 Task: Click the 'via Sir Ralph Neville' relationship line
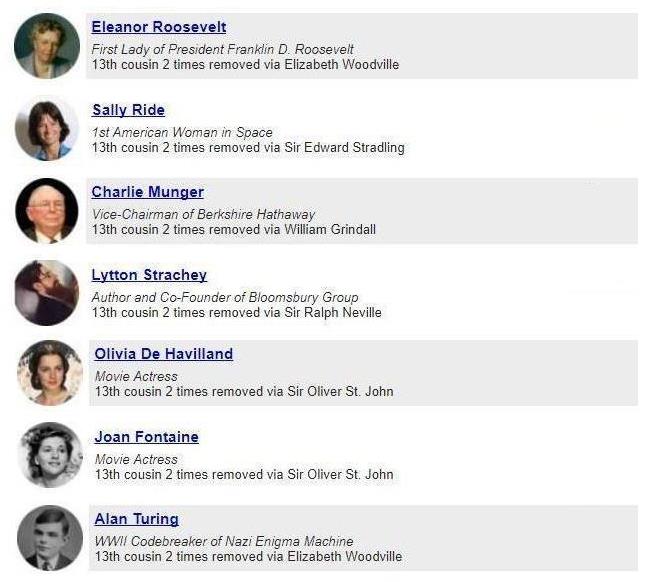coord(237,313)
